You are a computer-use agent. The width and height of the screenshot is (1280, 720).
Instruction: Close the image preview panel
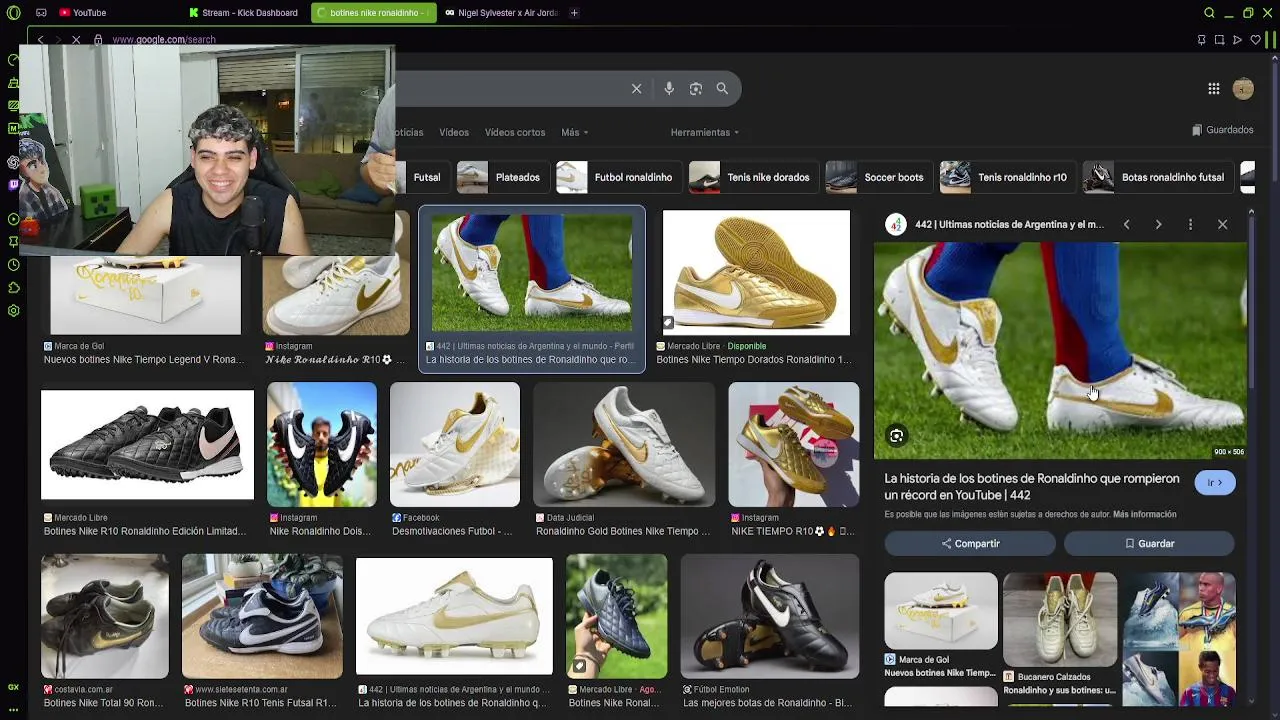pos(1222,224)
